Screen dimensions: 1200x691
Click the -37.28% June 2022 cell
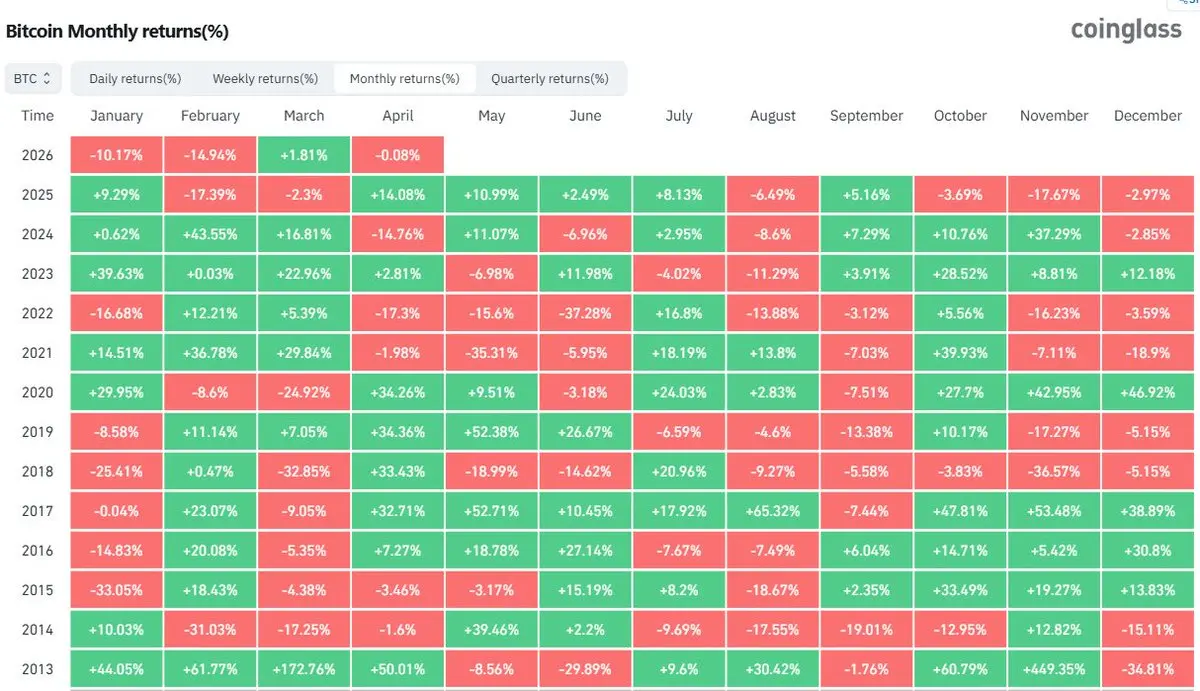coord(585,313)
